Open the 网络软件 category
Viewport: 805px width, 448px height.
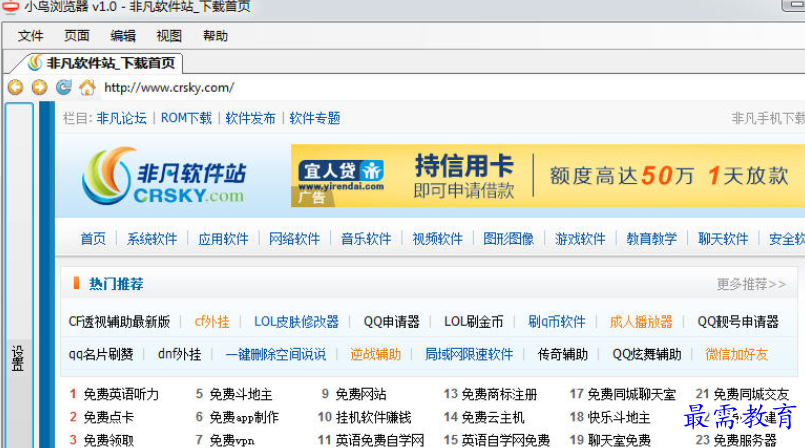(x=295, y=239)
